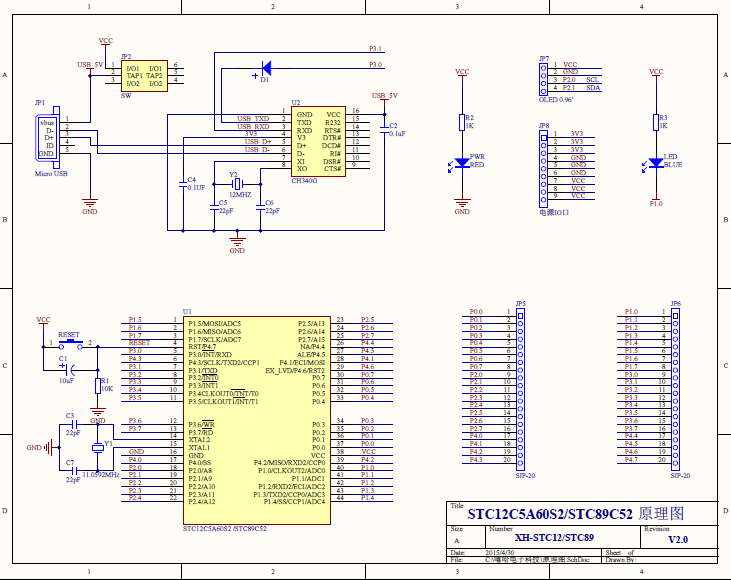Select the SCL label on JP7
731x580 pixels.
pyautogui.click(x=593, y=80)
